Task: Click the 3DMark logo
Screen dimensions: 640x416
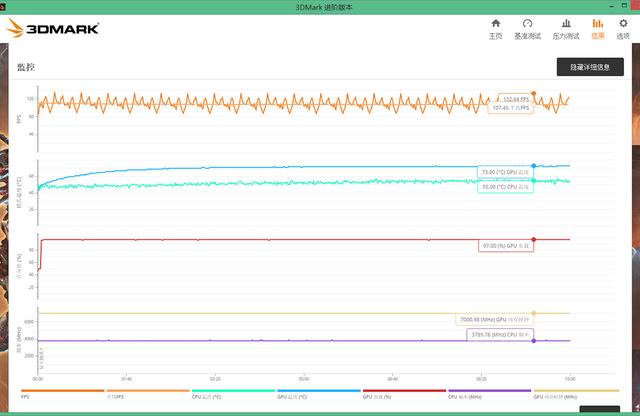Action: point(53,28)
